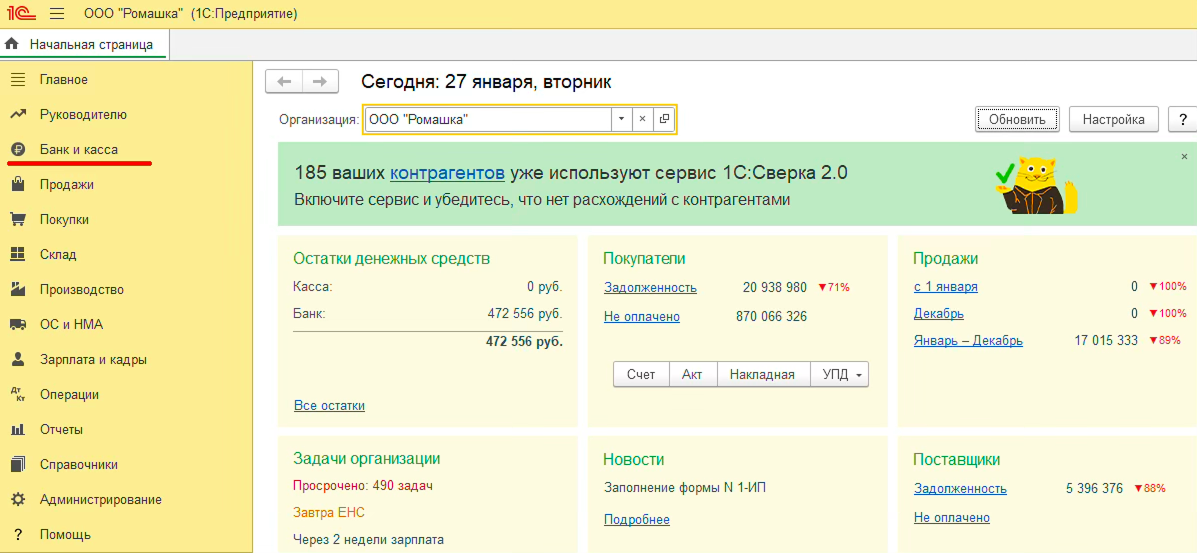Go forward with the right arrow button
This screenshot has height=553, width=1197.
(x=321, y=82)
